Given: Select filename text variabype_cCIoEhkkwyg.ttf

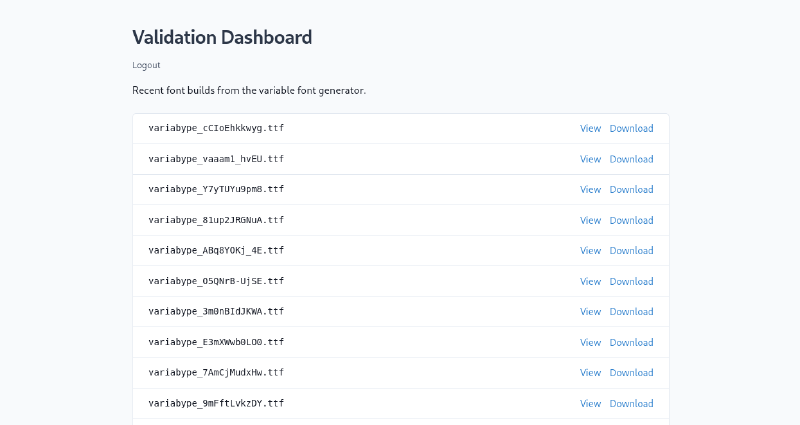Looking at the screenshot, I should (x=216, y=128).
